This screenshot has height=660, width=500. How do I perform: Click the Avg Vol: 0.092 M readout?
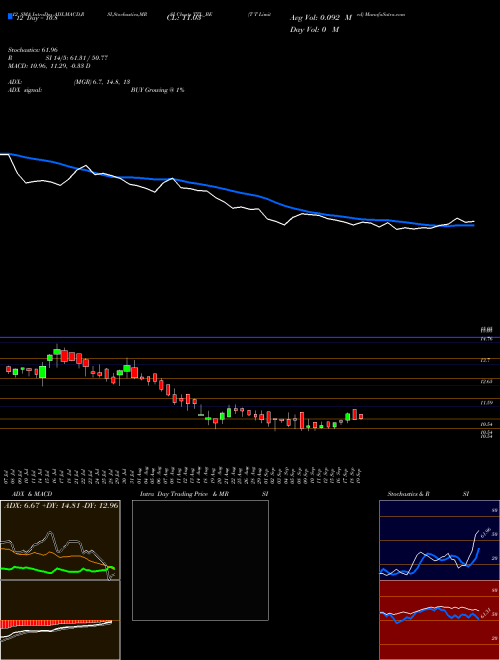tap(321, 18)
